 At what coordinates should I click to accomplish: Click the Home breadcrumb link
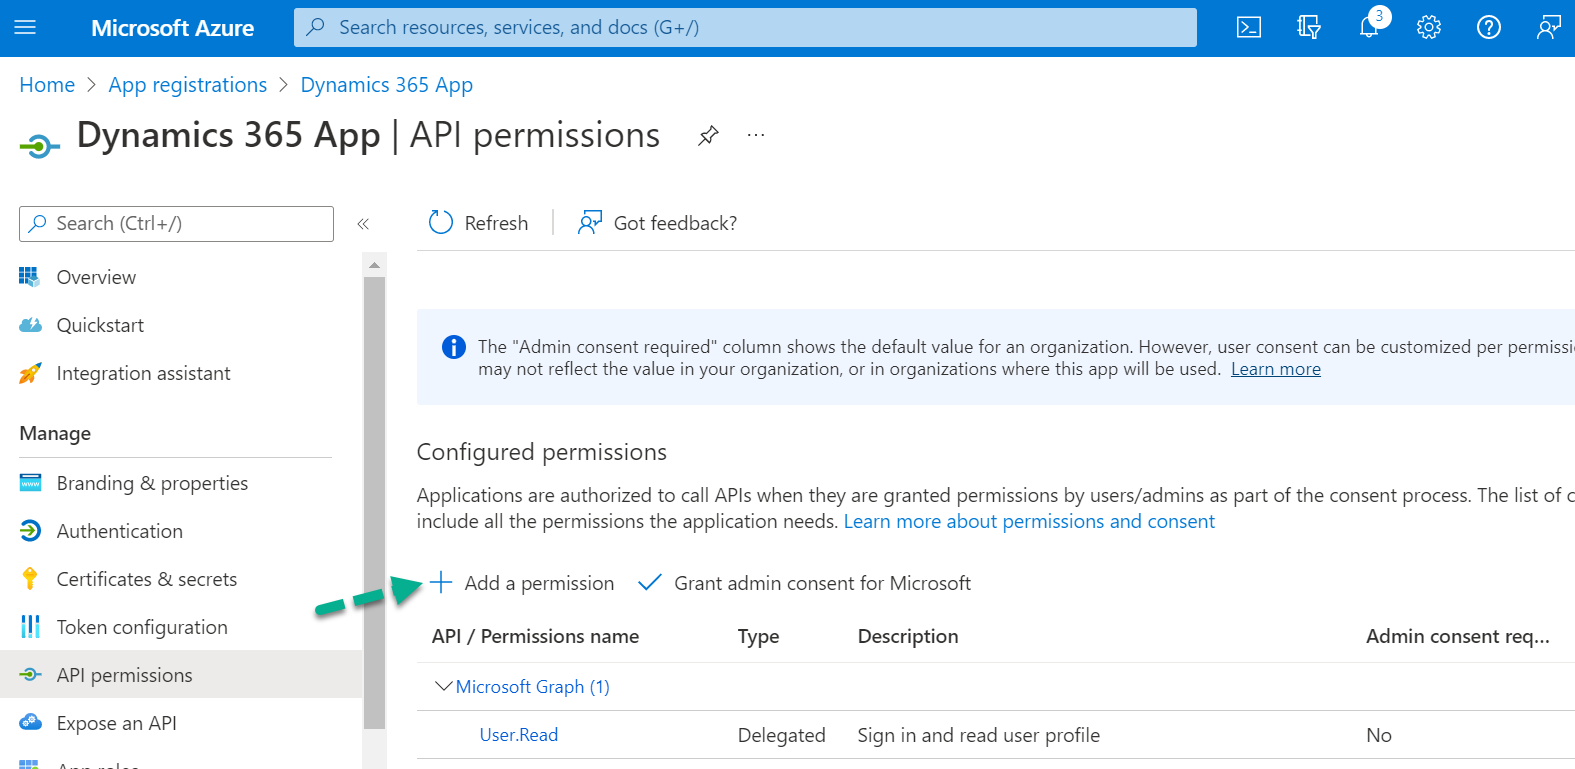[x=47, y=85]
